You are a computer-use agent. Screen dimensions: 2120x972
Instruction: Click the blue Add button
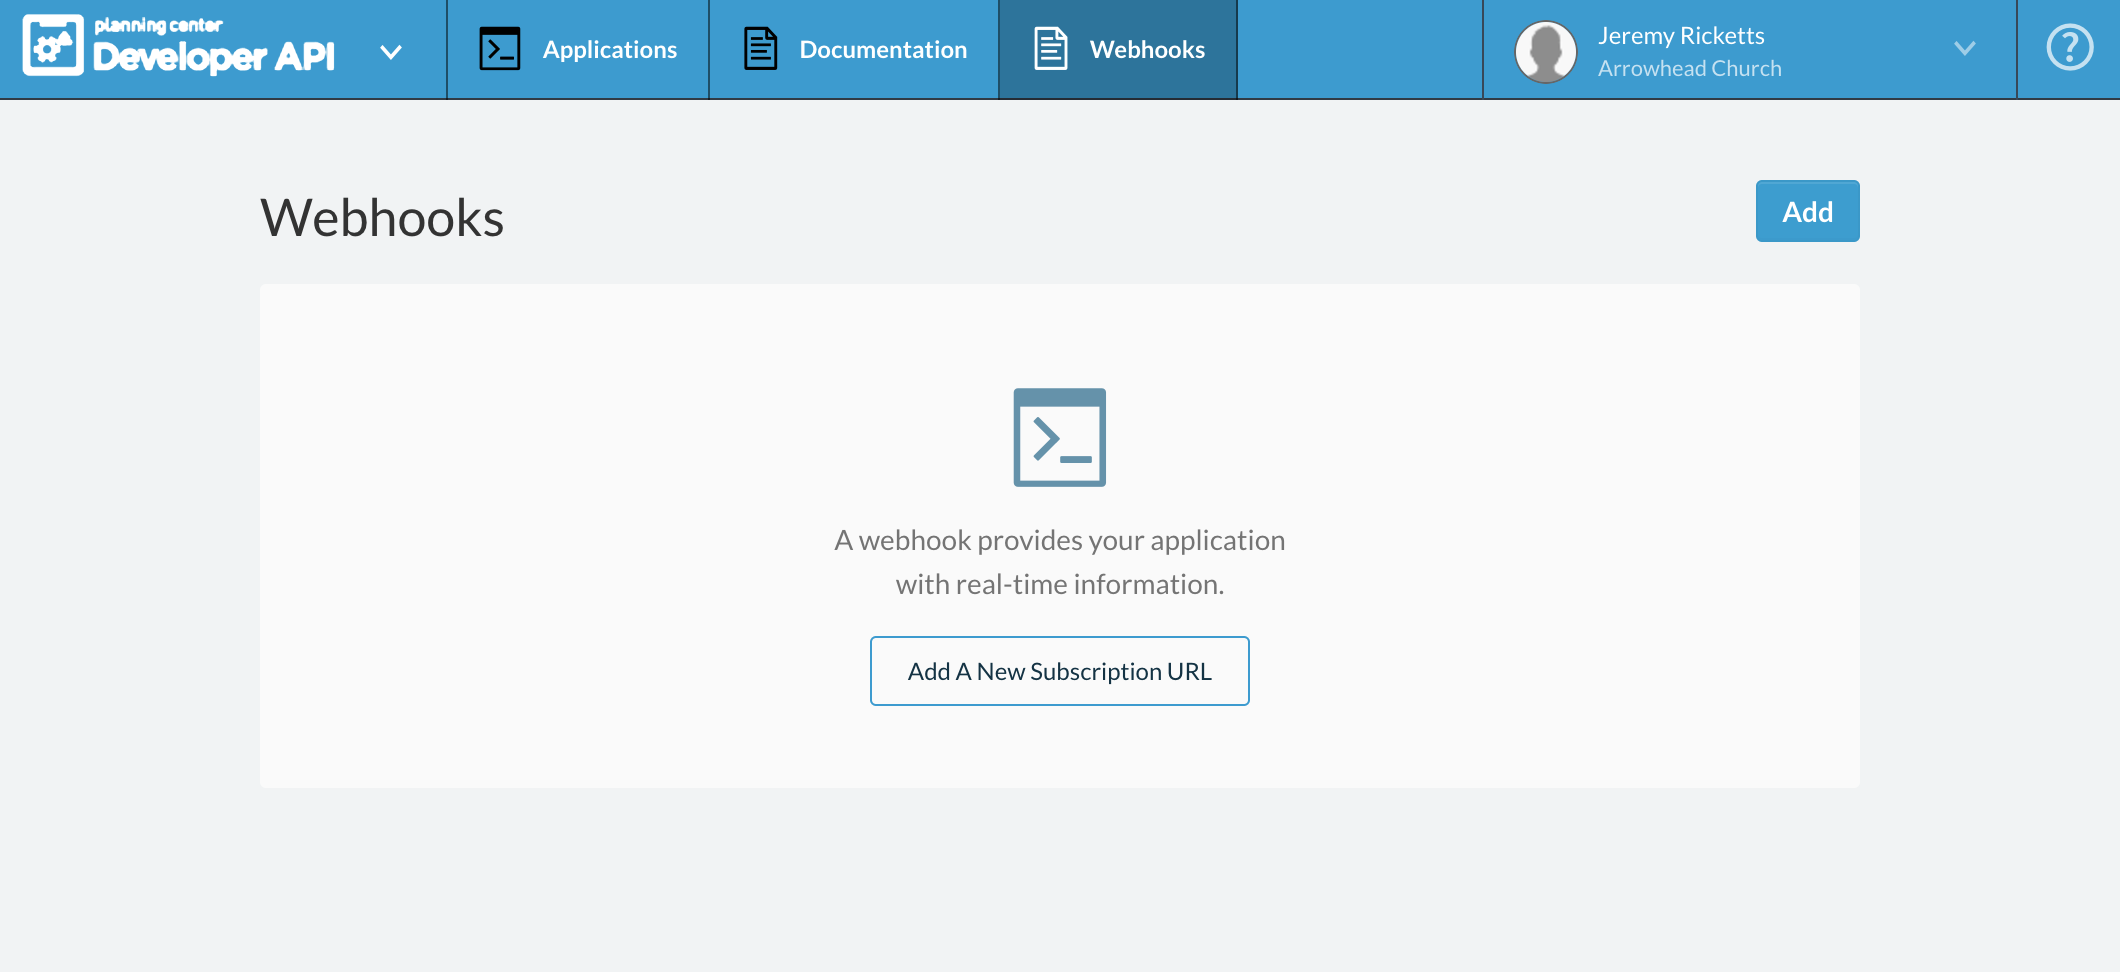point(1806,211)
